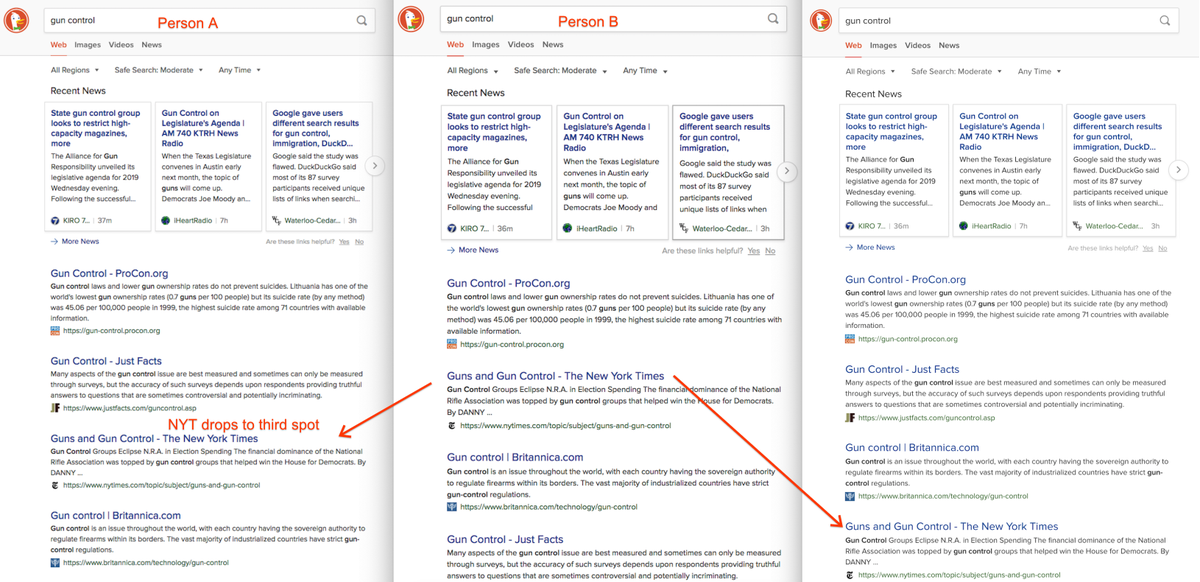The image size is (1200, 582).
Task: Open the All Regions dropdown in the middle panel
Action: point(473,71)
